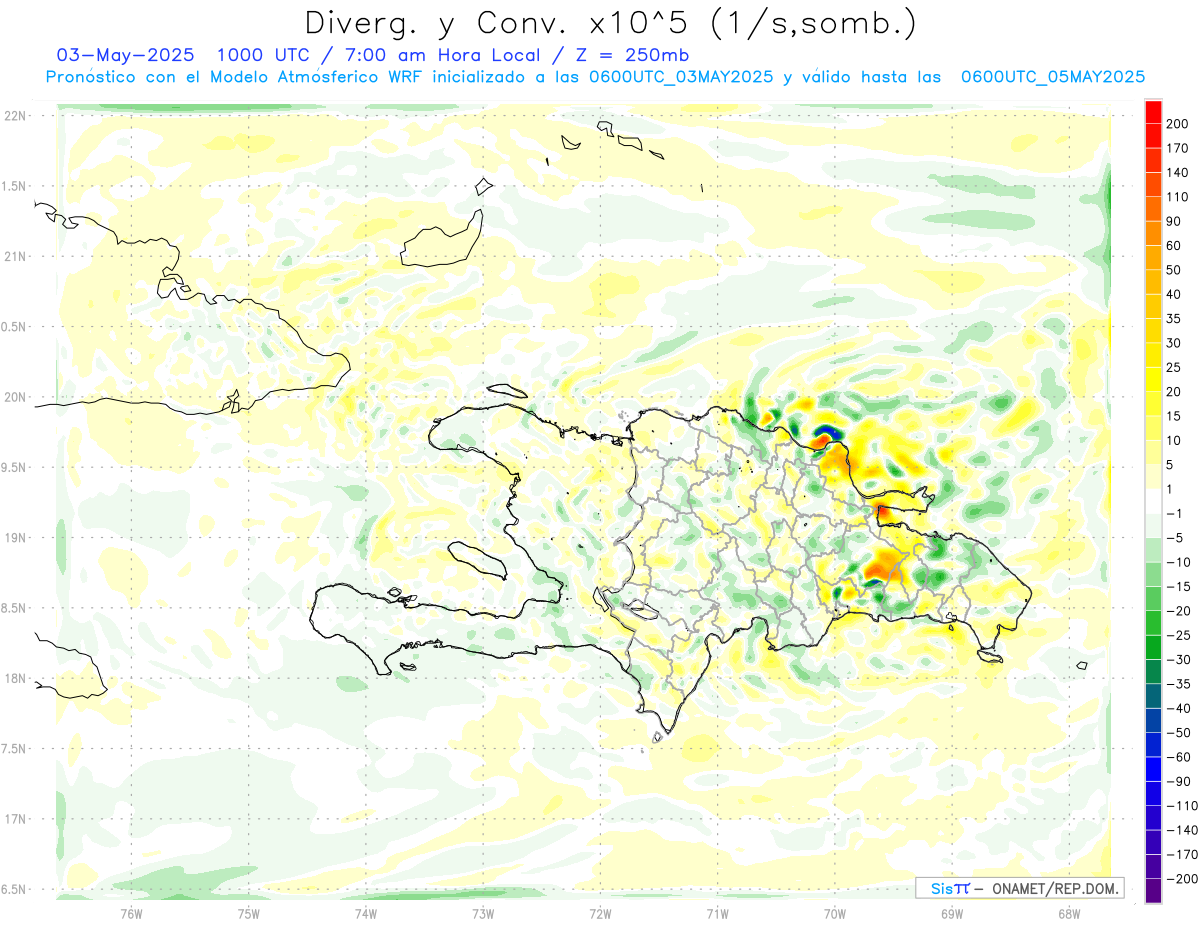
Task: Select the valid-until time '0600UTC_05MAY2025'
Action: point(1052,77)
